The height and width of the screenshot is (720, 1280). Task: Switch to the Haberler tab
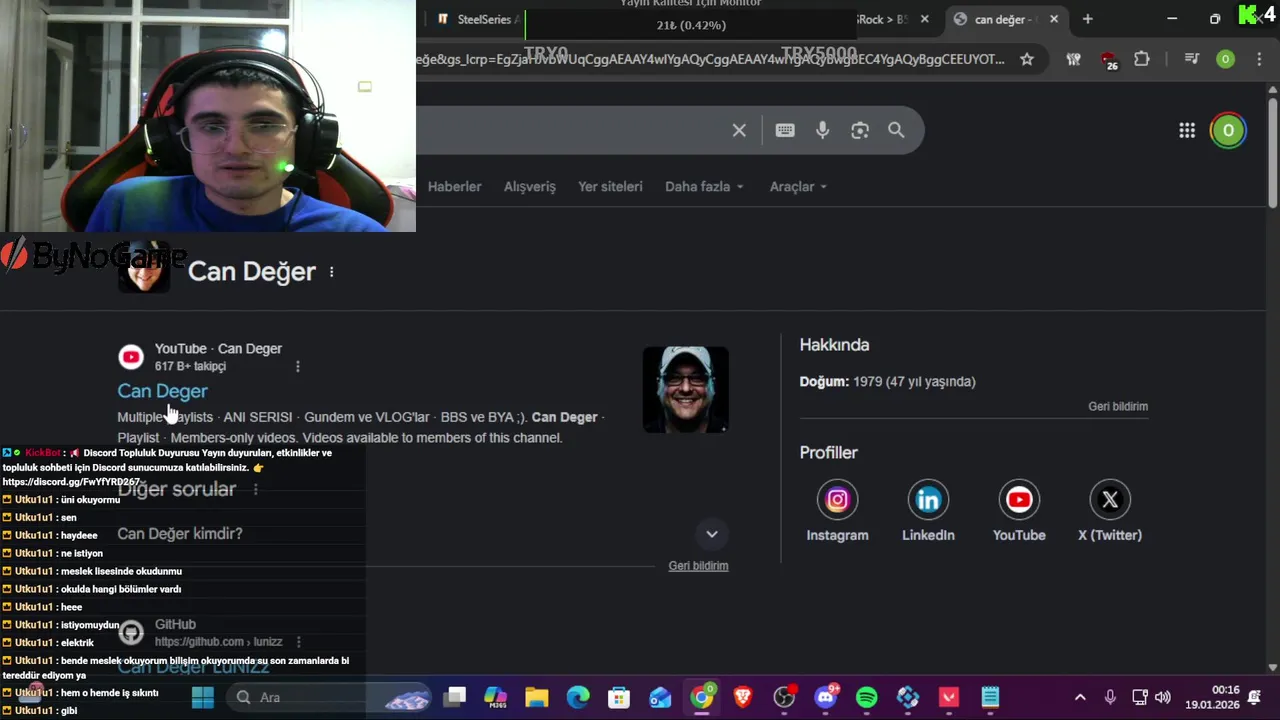click(x=454, y=187)
